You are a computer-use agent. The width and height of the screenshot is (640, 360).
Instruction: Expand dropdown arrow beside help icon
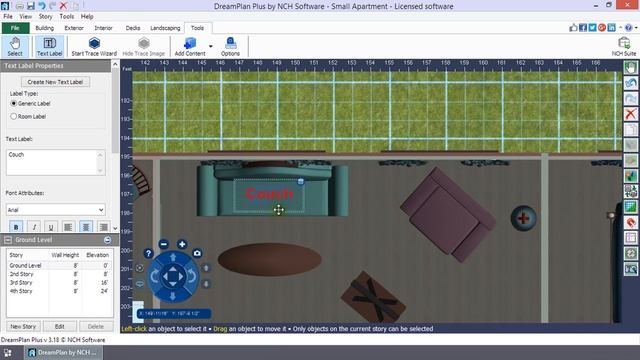click(x=636, y=28)
